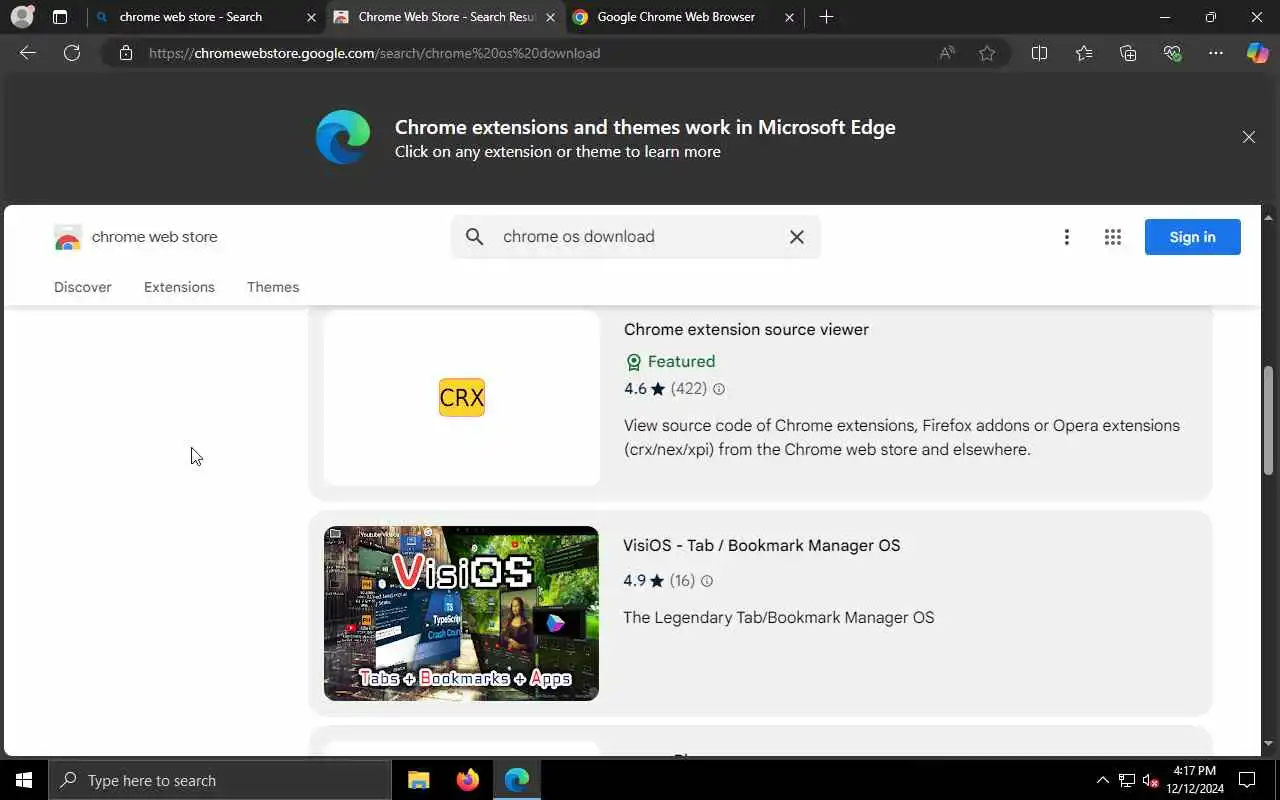
Task: Expand the system tray hidden icons chevron
Action: [x=1103, y=780]
